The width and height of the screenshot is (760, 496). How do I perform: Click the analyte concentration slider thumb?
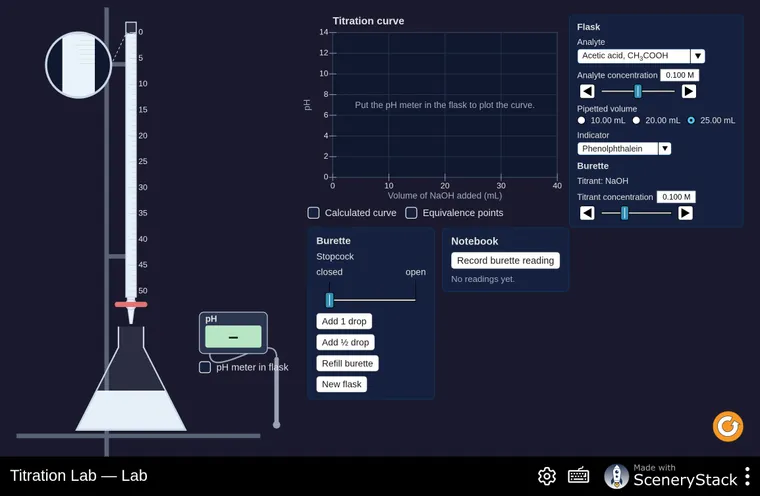tap(638, 91)
